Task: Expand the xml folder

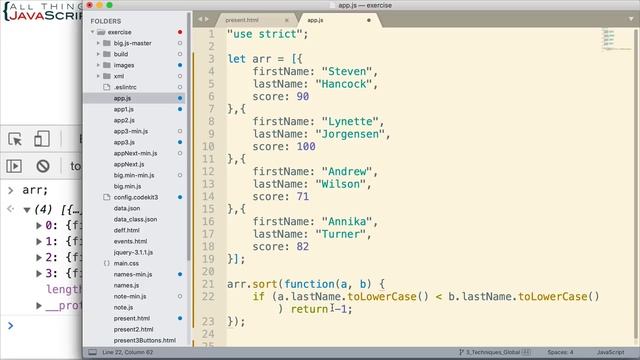Action: 98,76
